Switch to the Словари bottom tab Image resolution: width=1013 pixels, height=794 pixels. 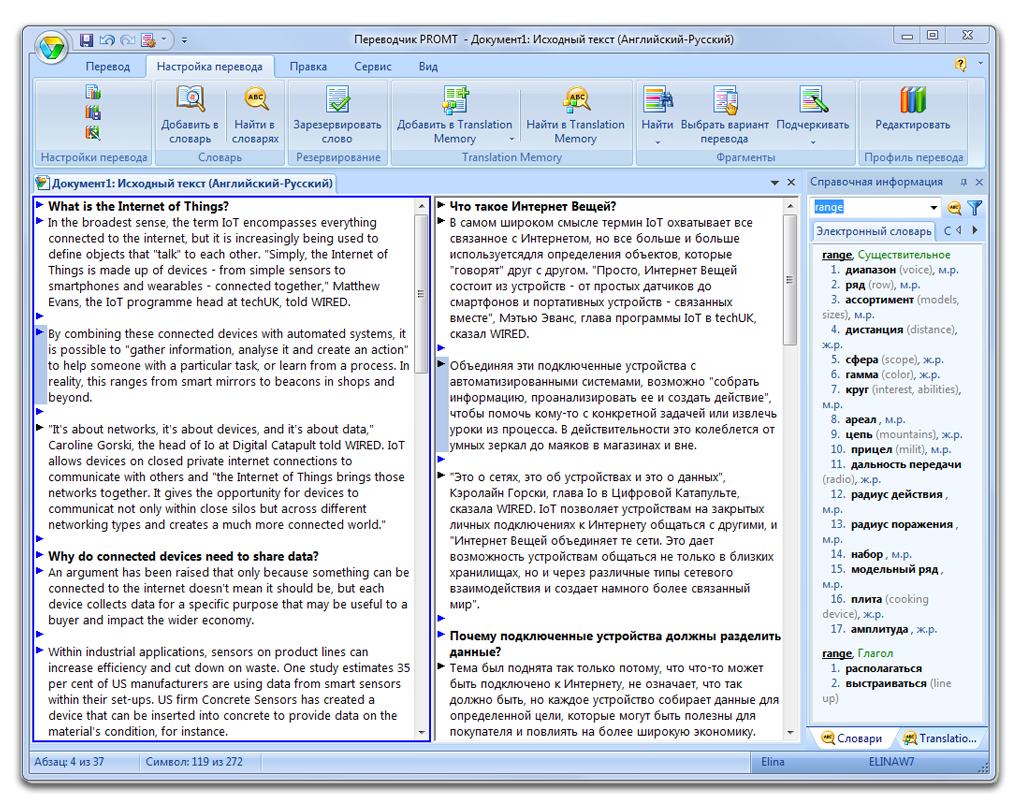pos(851,738)
